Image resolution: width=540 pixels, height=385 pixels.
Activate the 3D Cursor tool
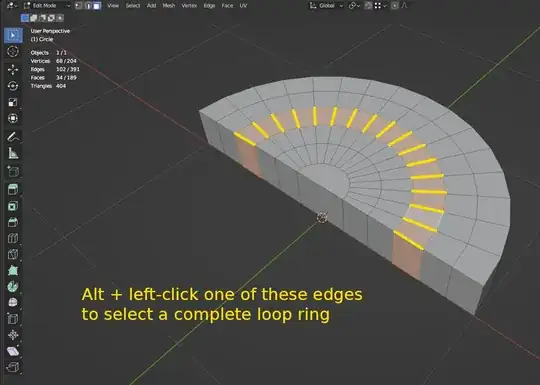[x=13, y=52]
